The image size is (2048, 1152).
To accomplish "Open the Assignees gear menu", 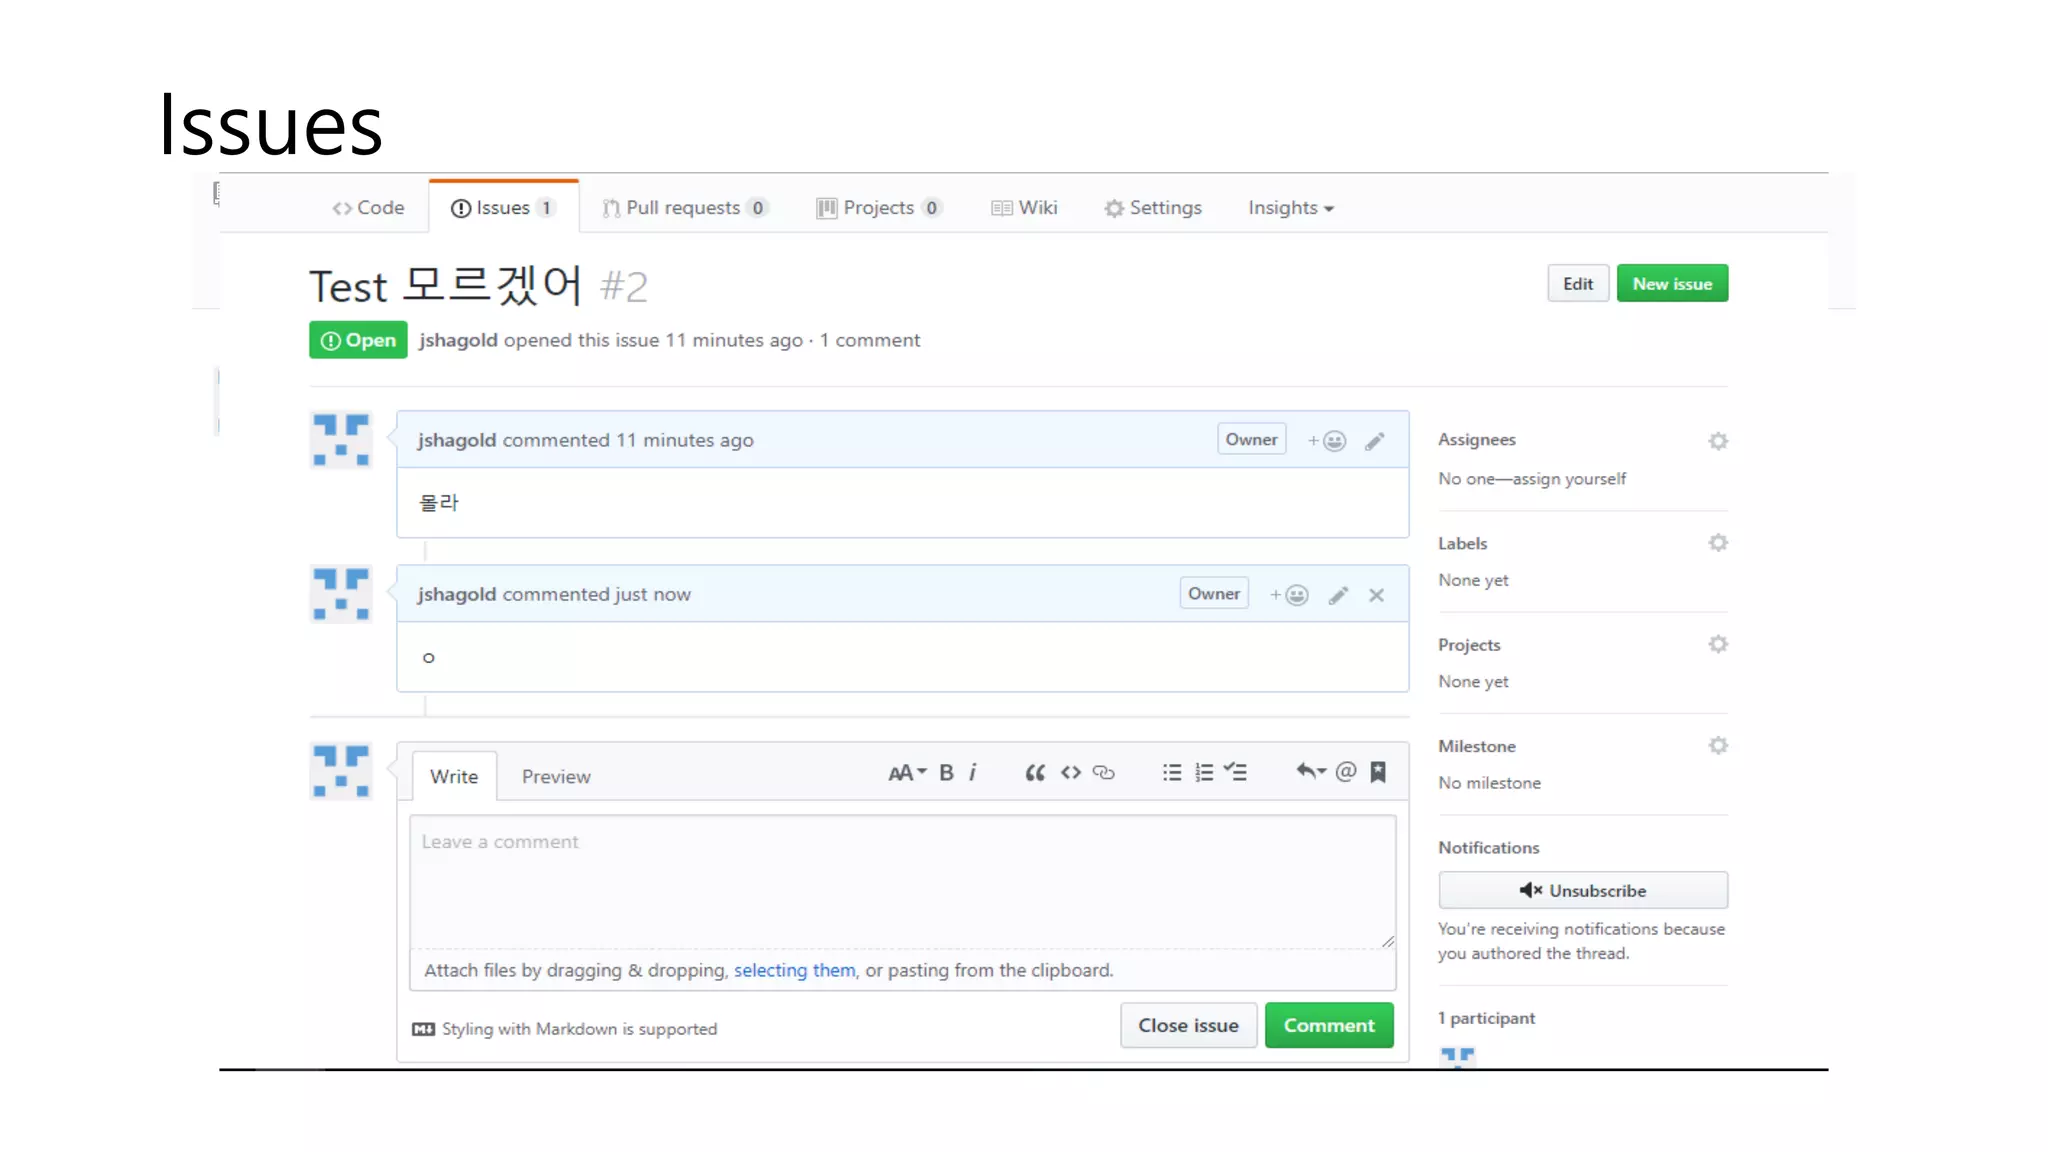I will coord(1717,441).
